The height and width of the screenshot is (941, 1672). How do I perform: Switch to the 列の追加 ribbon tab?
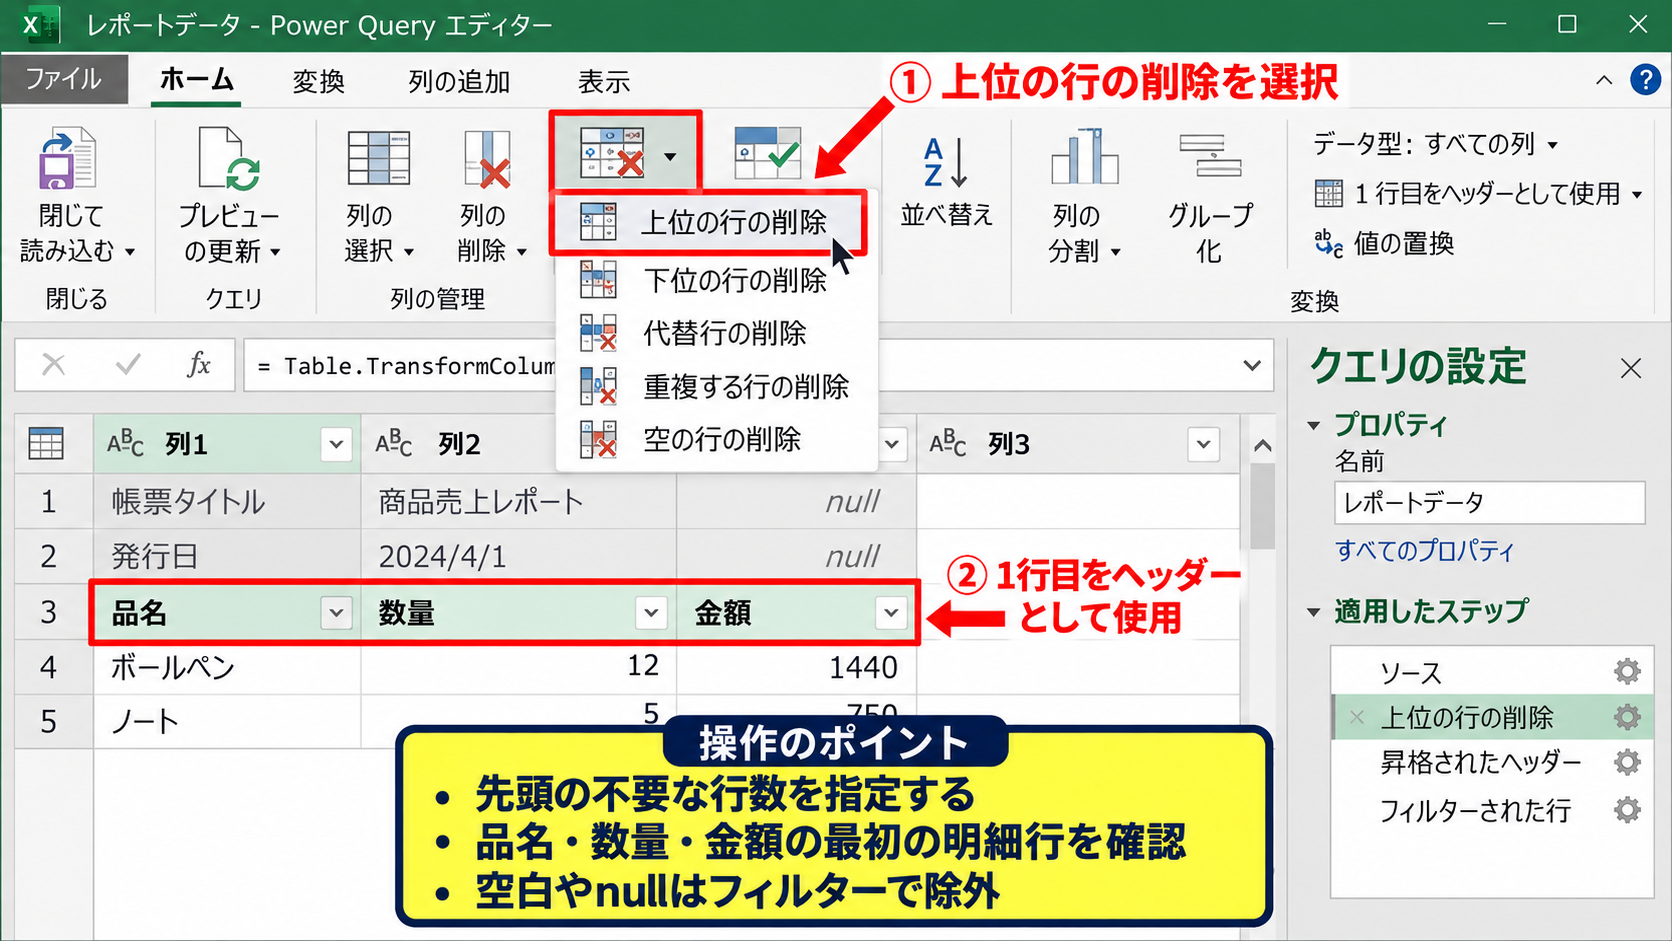[459, 82]
